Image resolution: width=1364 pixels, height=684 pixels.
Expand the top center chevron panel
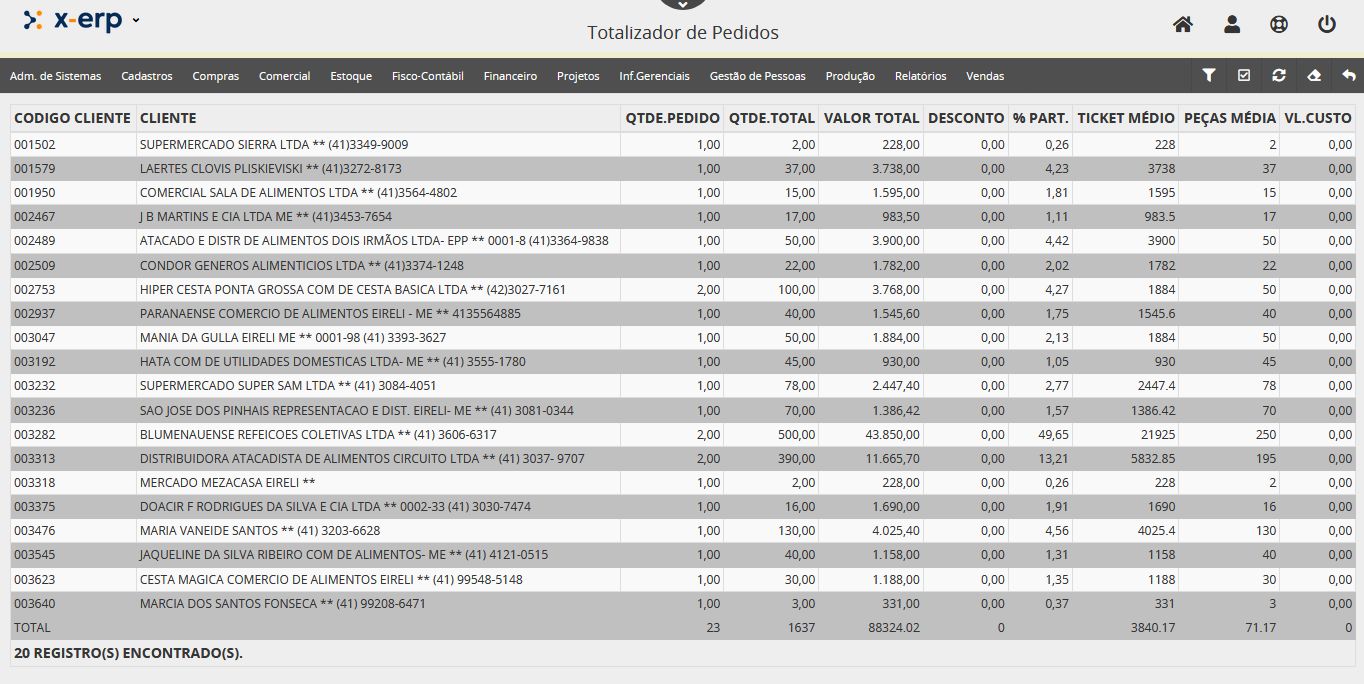click(x=683, y=4)
